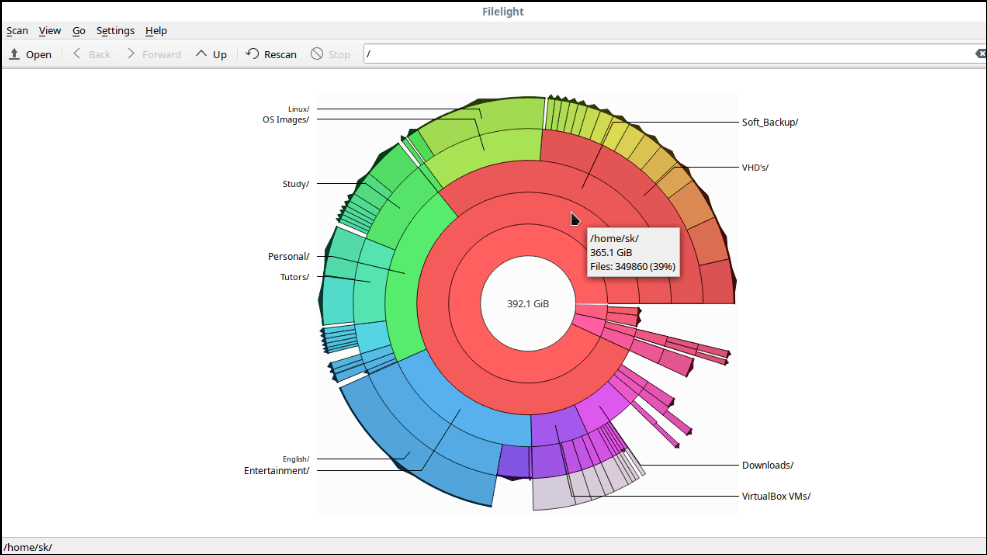
Task: Select the Soft_Backup/ label
Action: tap(770, 122)
